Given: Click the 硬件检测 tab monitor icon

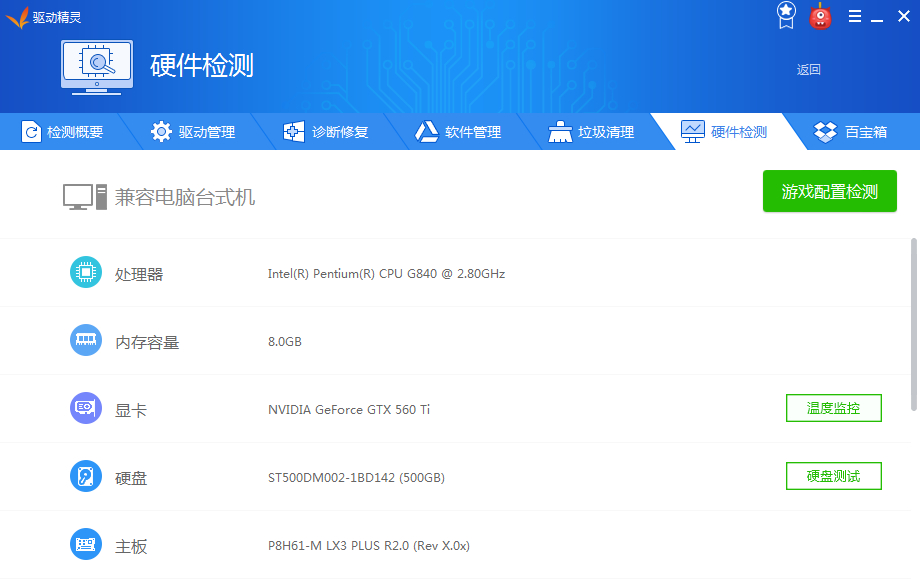Looking at the screenshot, I should point(693,131).
